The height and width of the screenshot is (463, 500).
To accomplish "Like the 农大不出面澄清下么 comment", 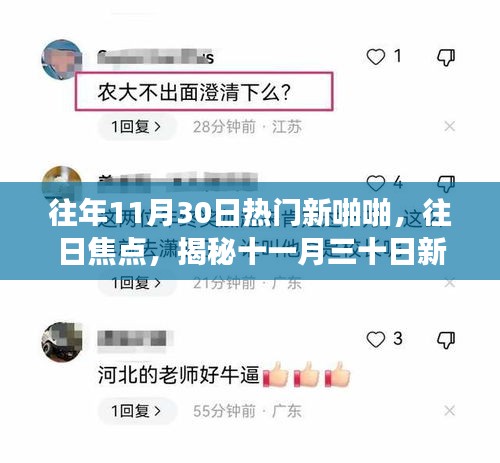I will pos(376,57).
